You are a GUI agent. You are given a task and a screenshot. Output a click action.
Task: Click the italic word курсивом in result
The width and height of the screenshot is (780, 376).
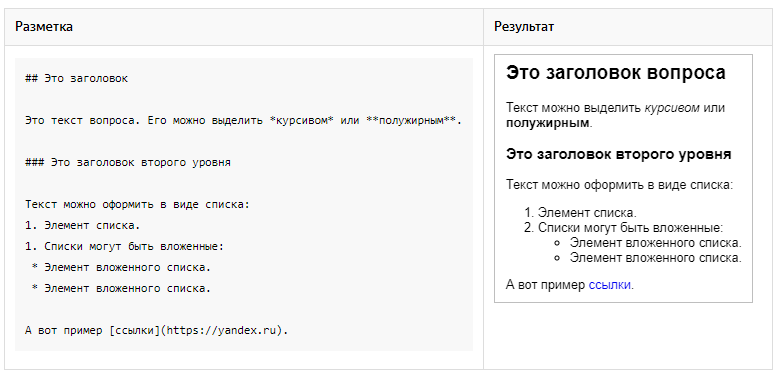coord(672,108)
